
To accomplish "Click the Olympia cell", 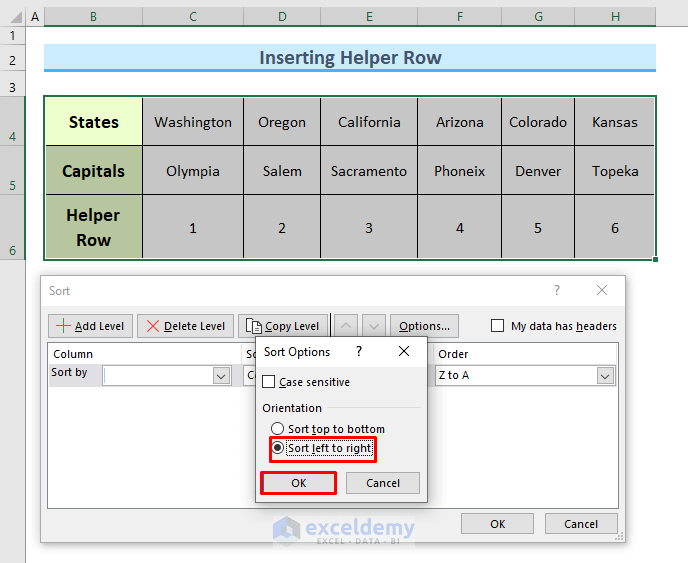I will point(193,171).
